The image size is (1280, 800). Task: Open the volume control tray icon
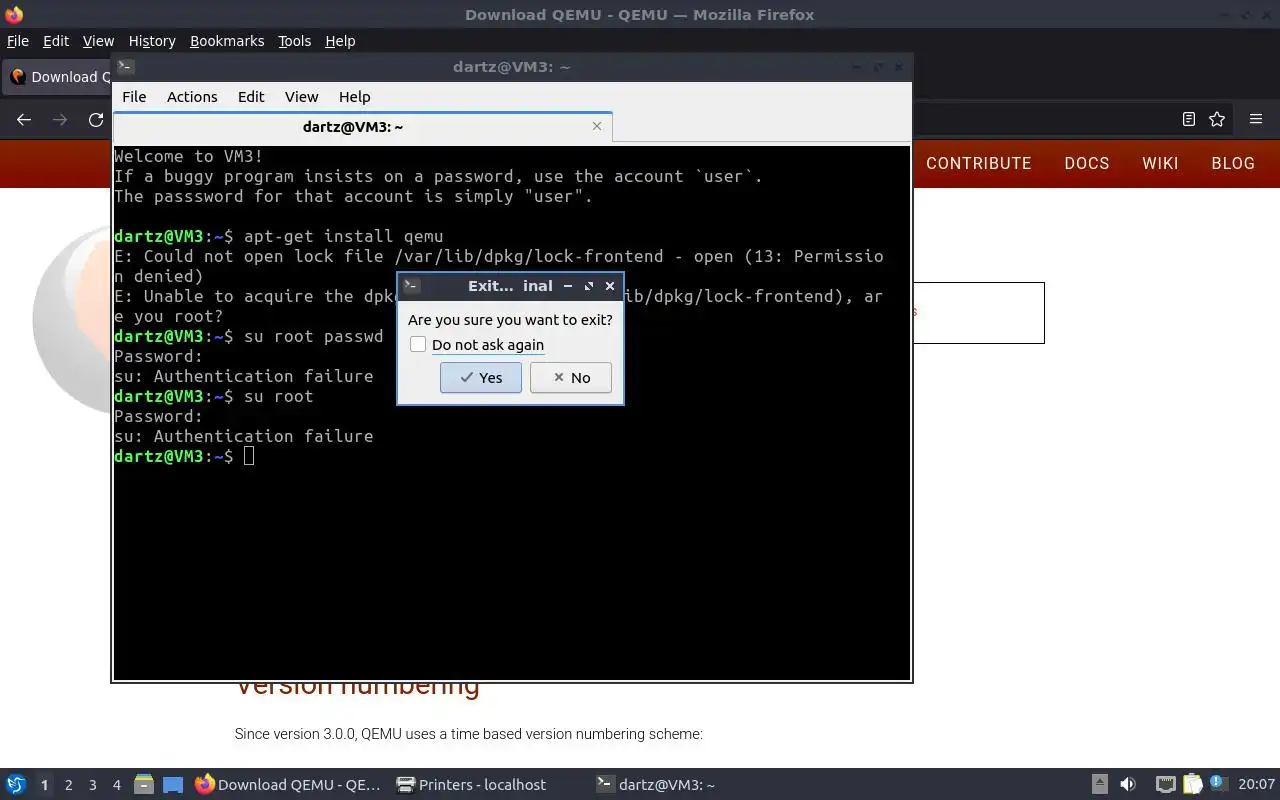[1127, 785]
